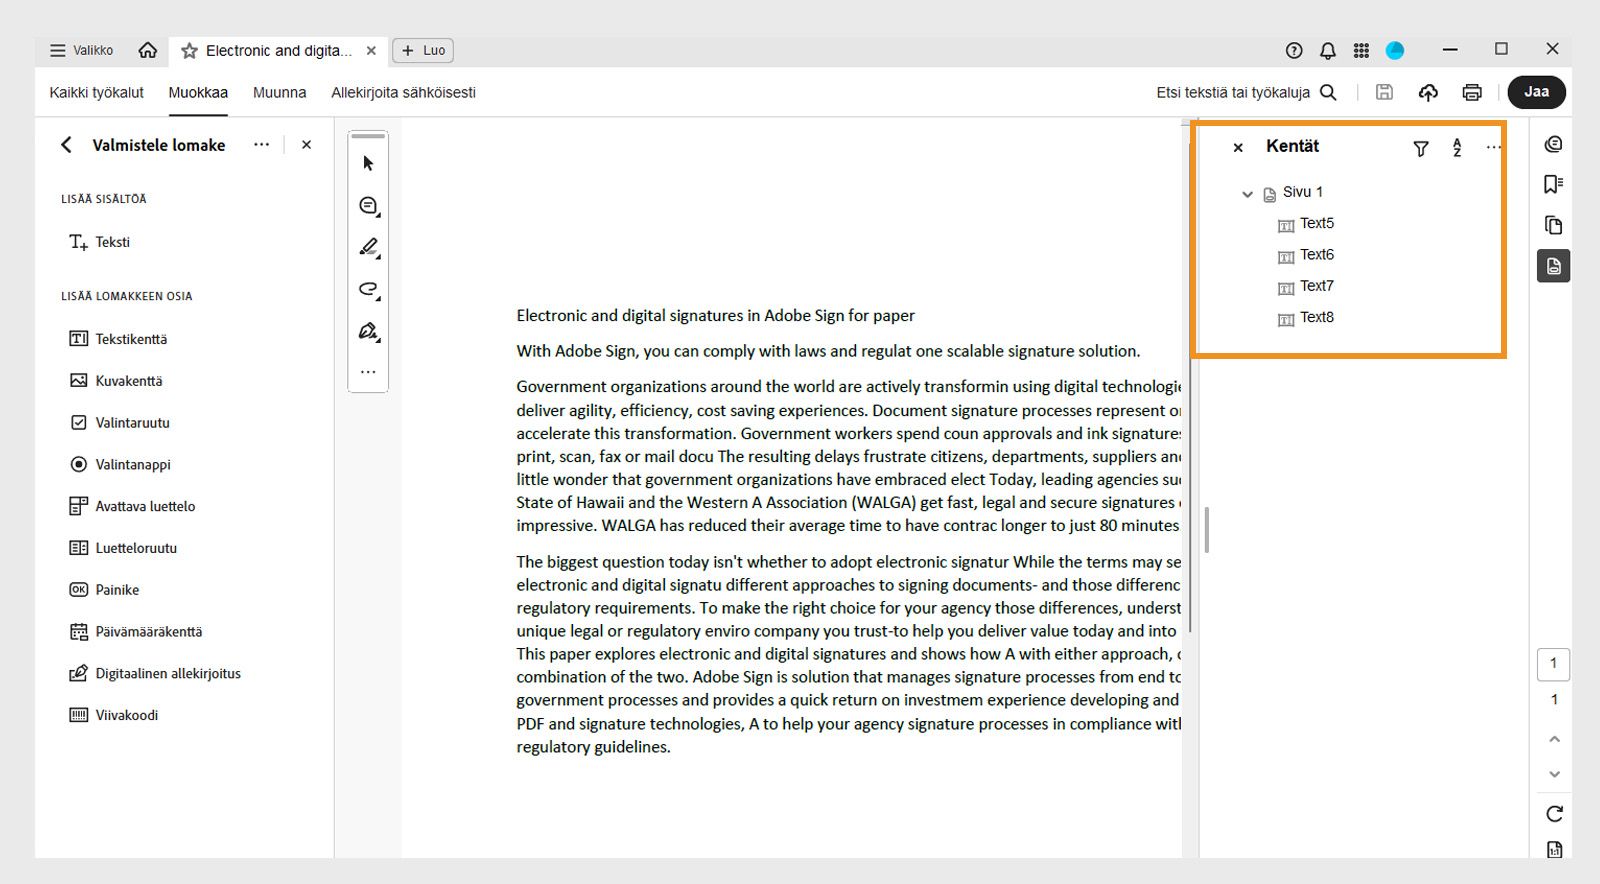
Task: Close the Valmistele lomake panel
Action: click(306, 145)
